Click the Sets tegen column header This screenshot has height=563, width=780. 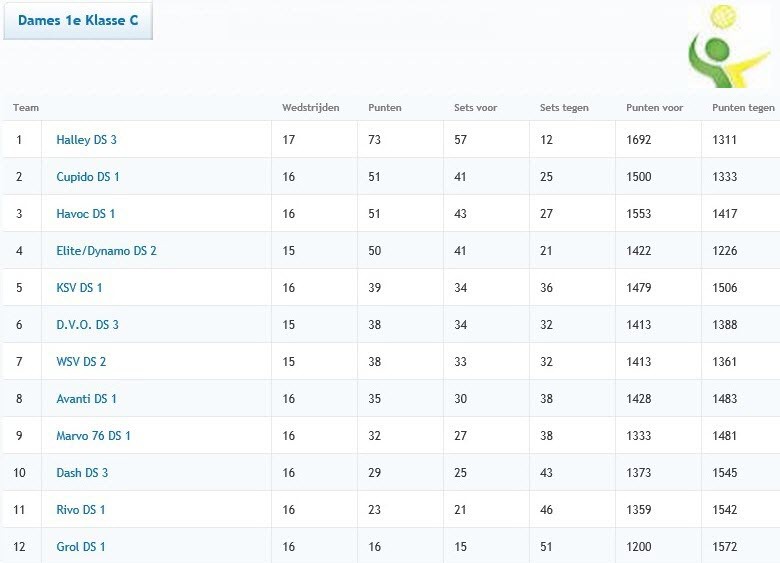click(x=564, y=107)
